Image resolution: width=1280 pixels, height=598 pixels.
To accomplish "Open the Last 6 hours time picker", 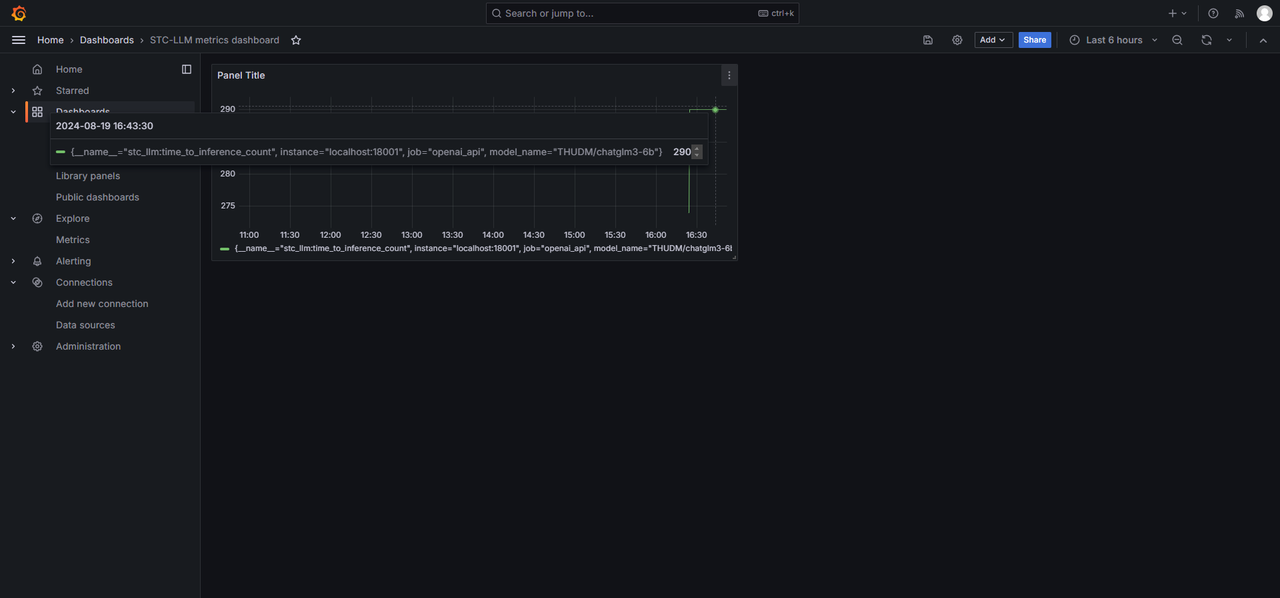I will 1113,40.
